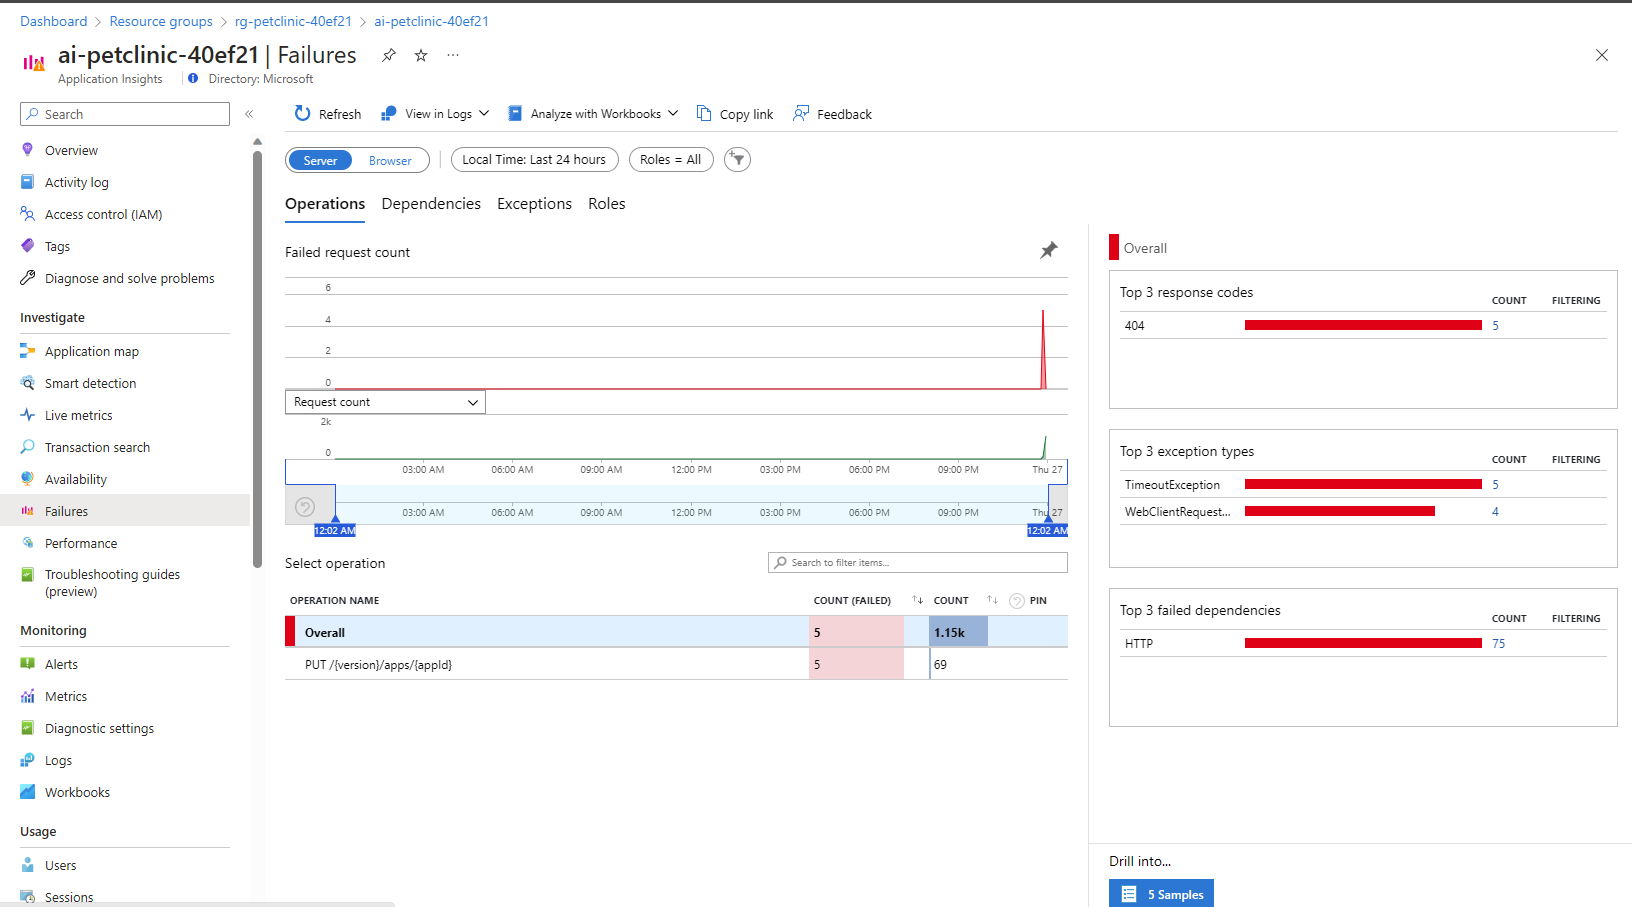Select the Operations tab
The width and height of the screenshot is (1632, 907).
click(x=325, y=204)
